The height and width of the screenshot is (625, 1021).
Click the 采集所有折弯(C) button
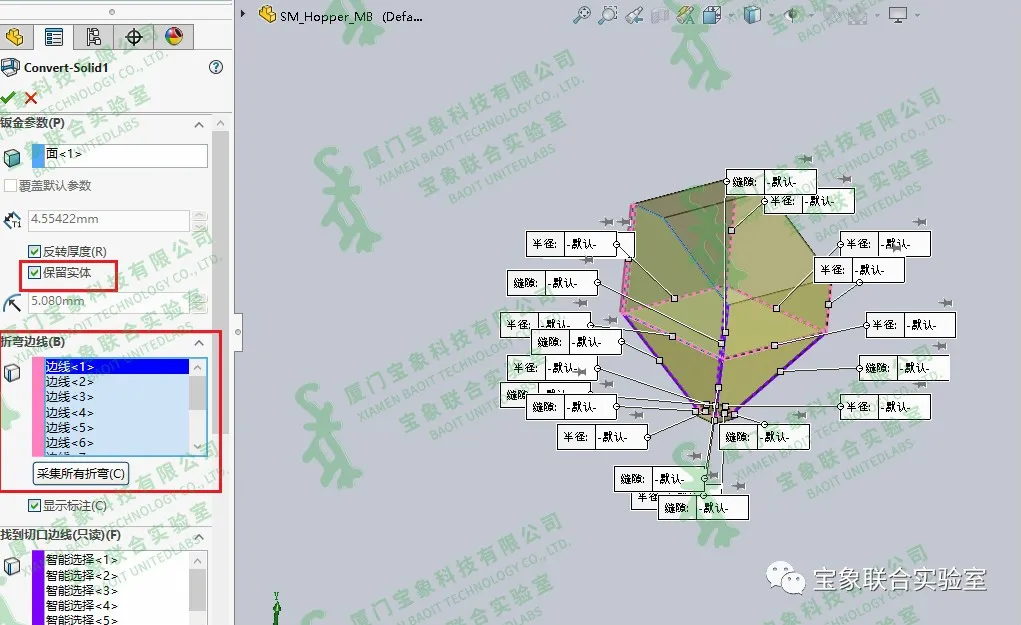click(81, 473)
